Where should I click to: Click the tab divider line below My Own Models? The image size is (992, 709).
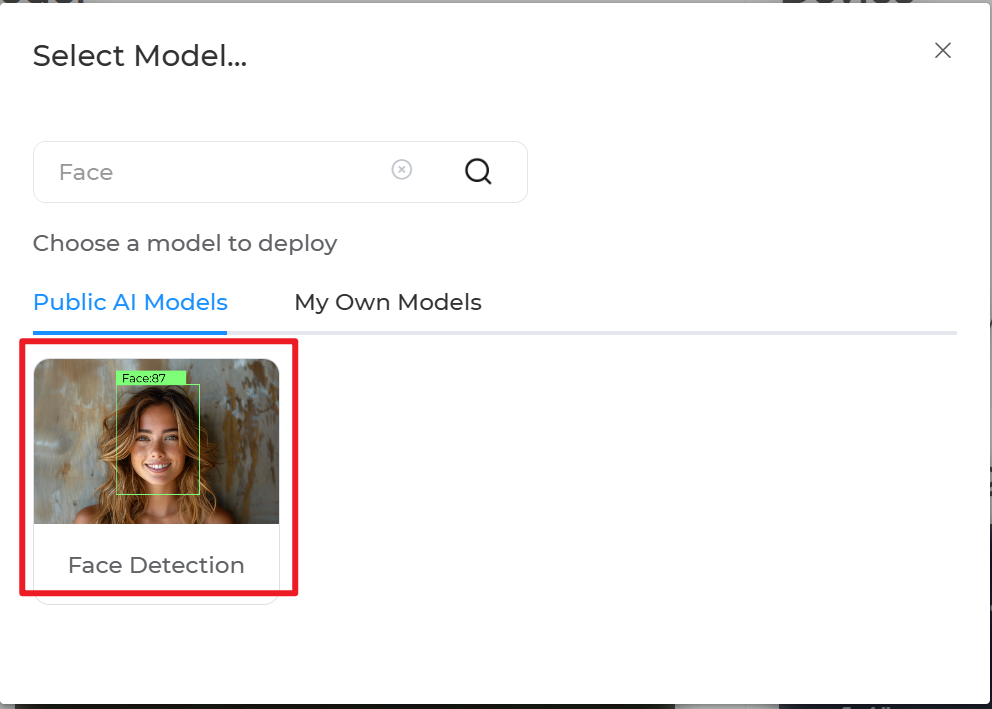388,332
